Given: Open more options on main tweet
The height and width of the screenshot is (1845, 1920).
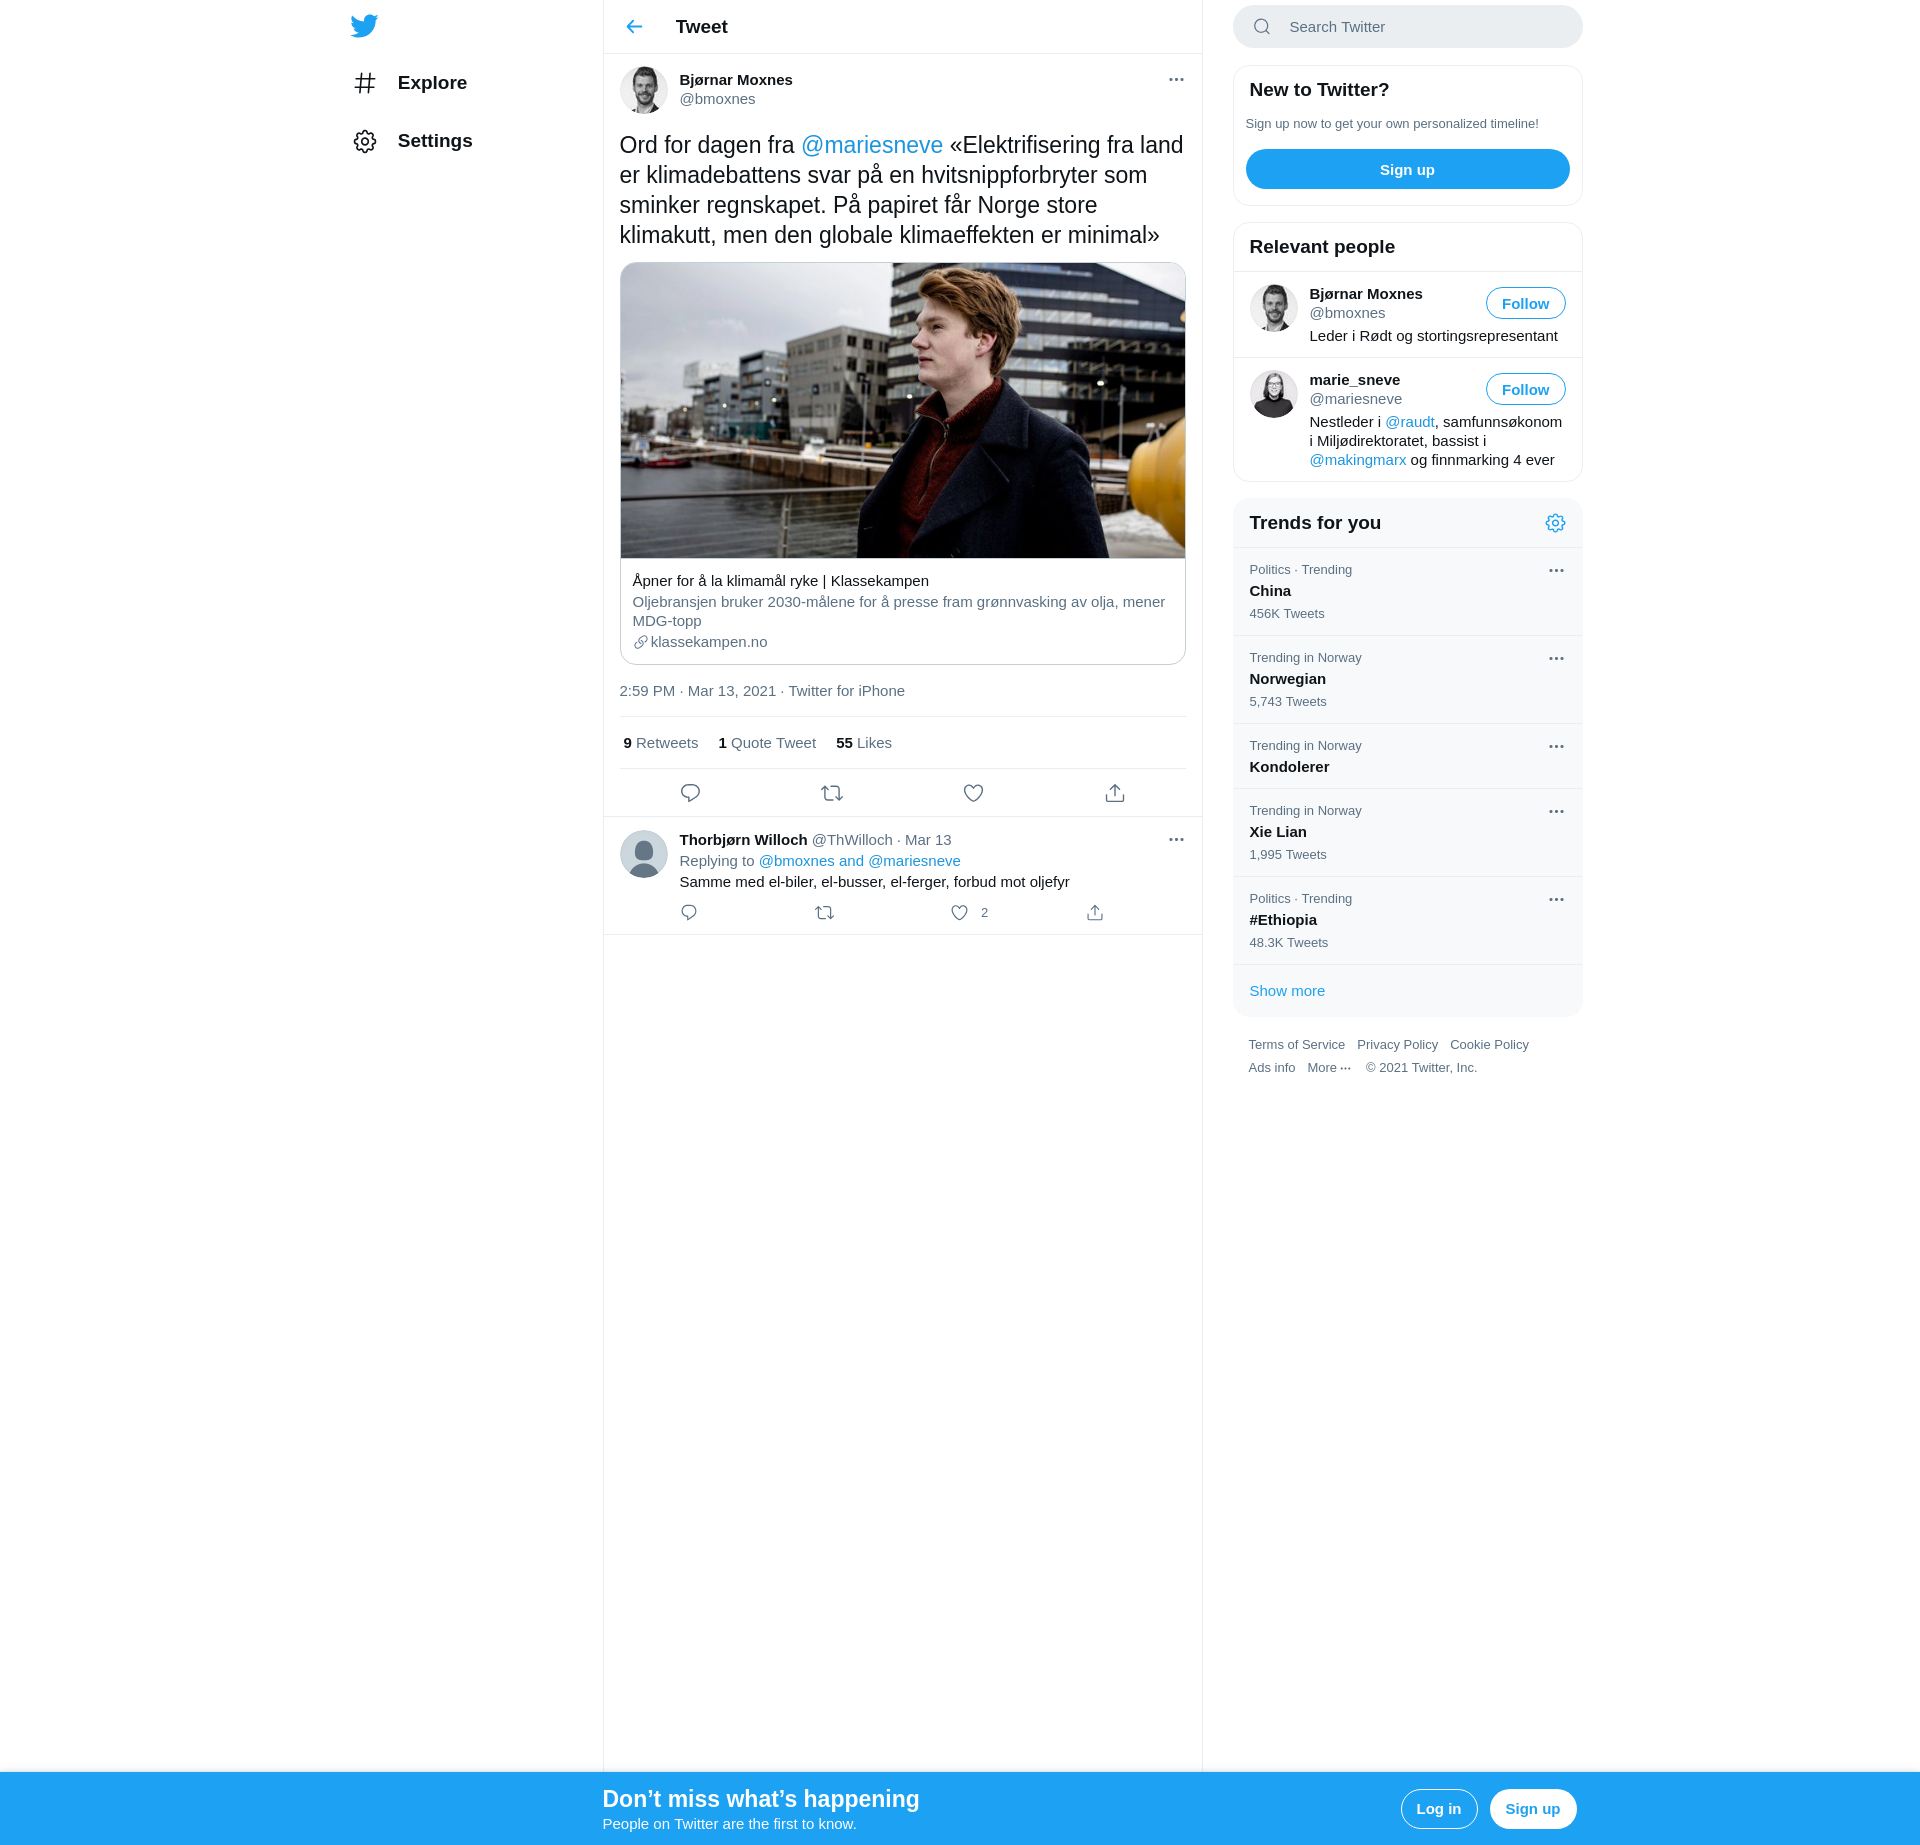Looking at the screenshot, I should (1176, 80).
